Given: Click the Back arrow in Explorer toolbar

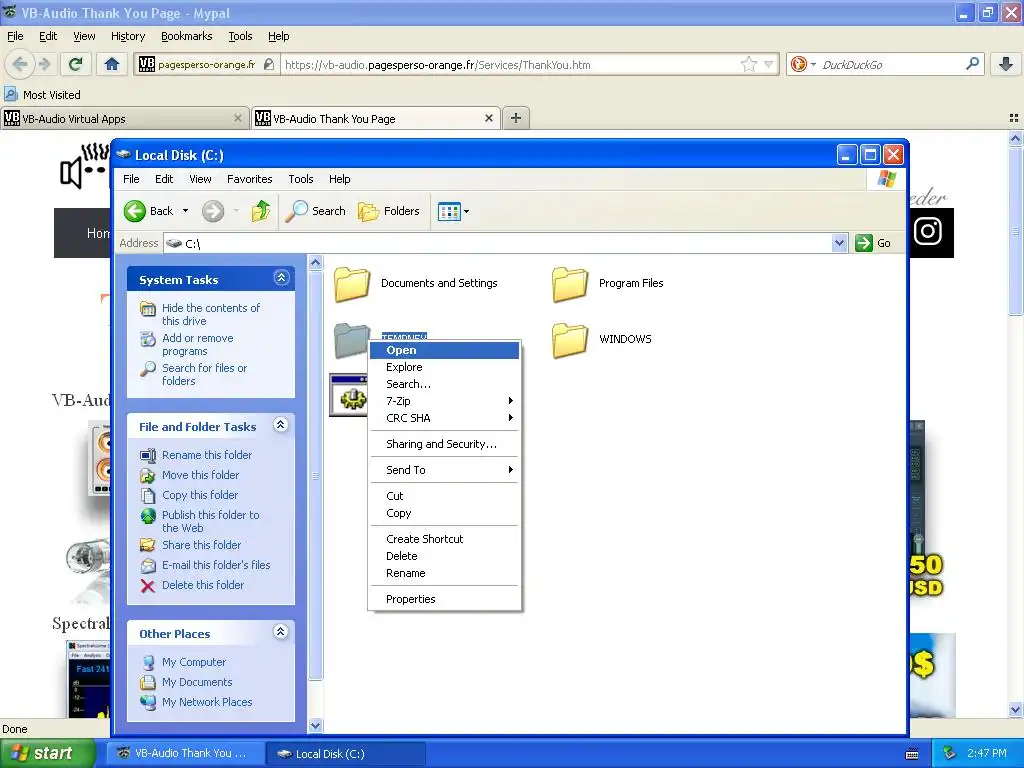Looking at the screenshot, I should pos(135,211).
